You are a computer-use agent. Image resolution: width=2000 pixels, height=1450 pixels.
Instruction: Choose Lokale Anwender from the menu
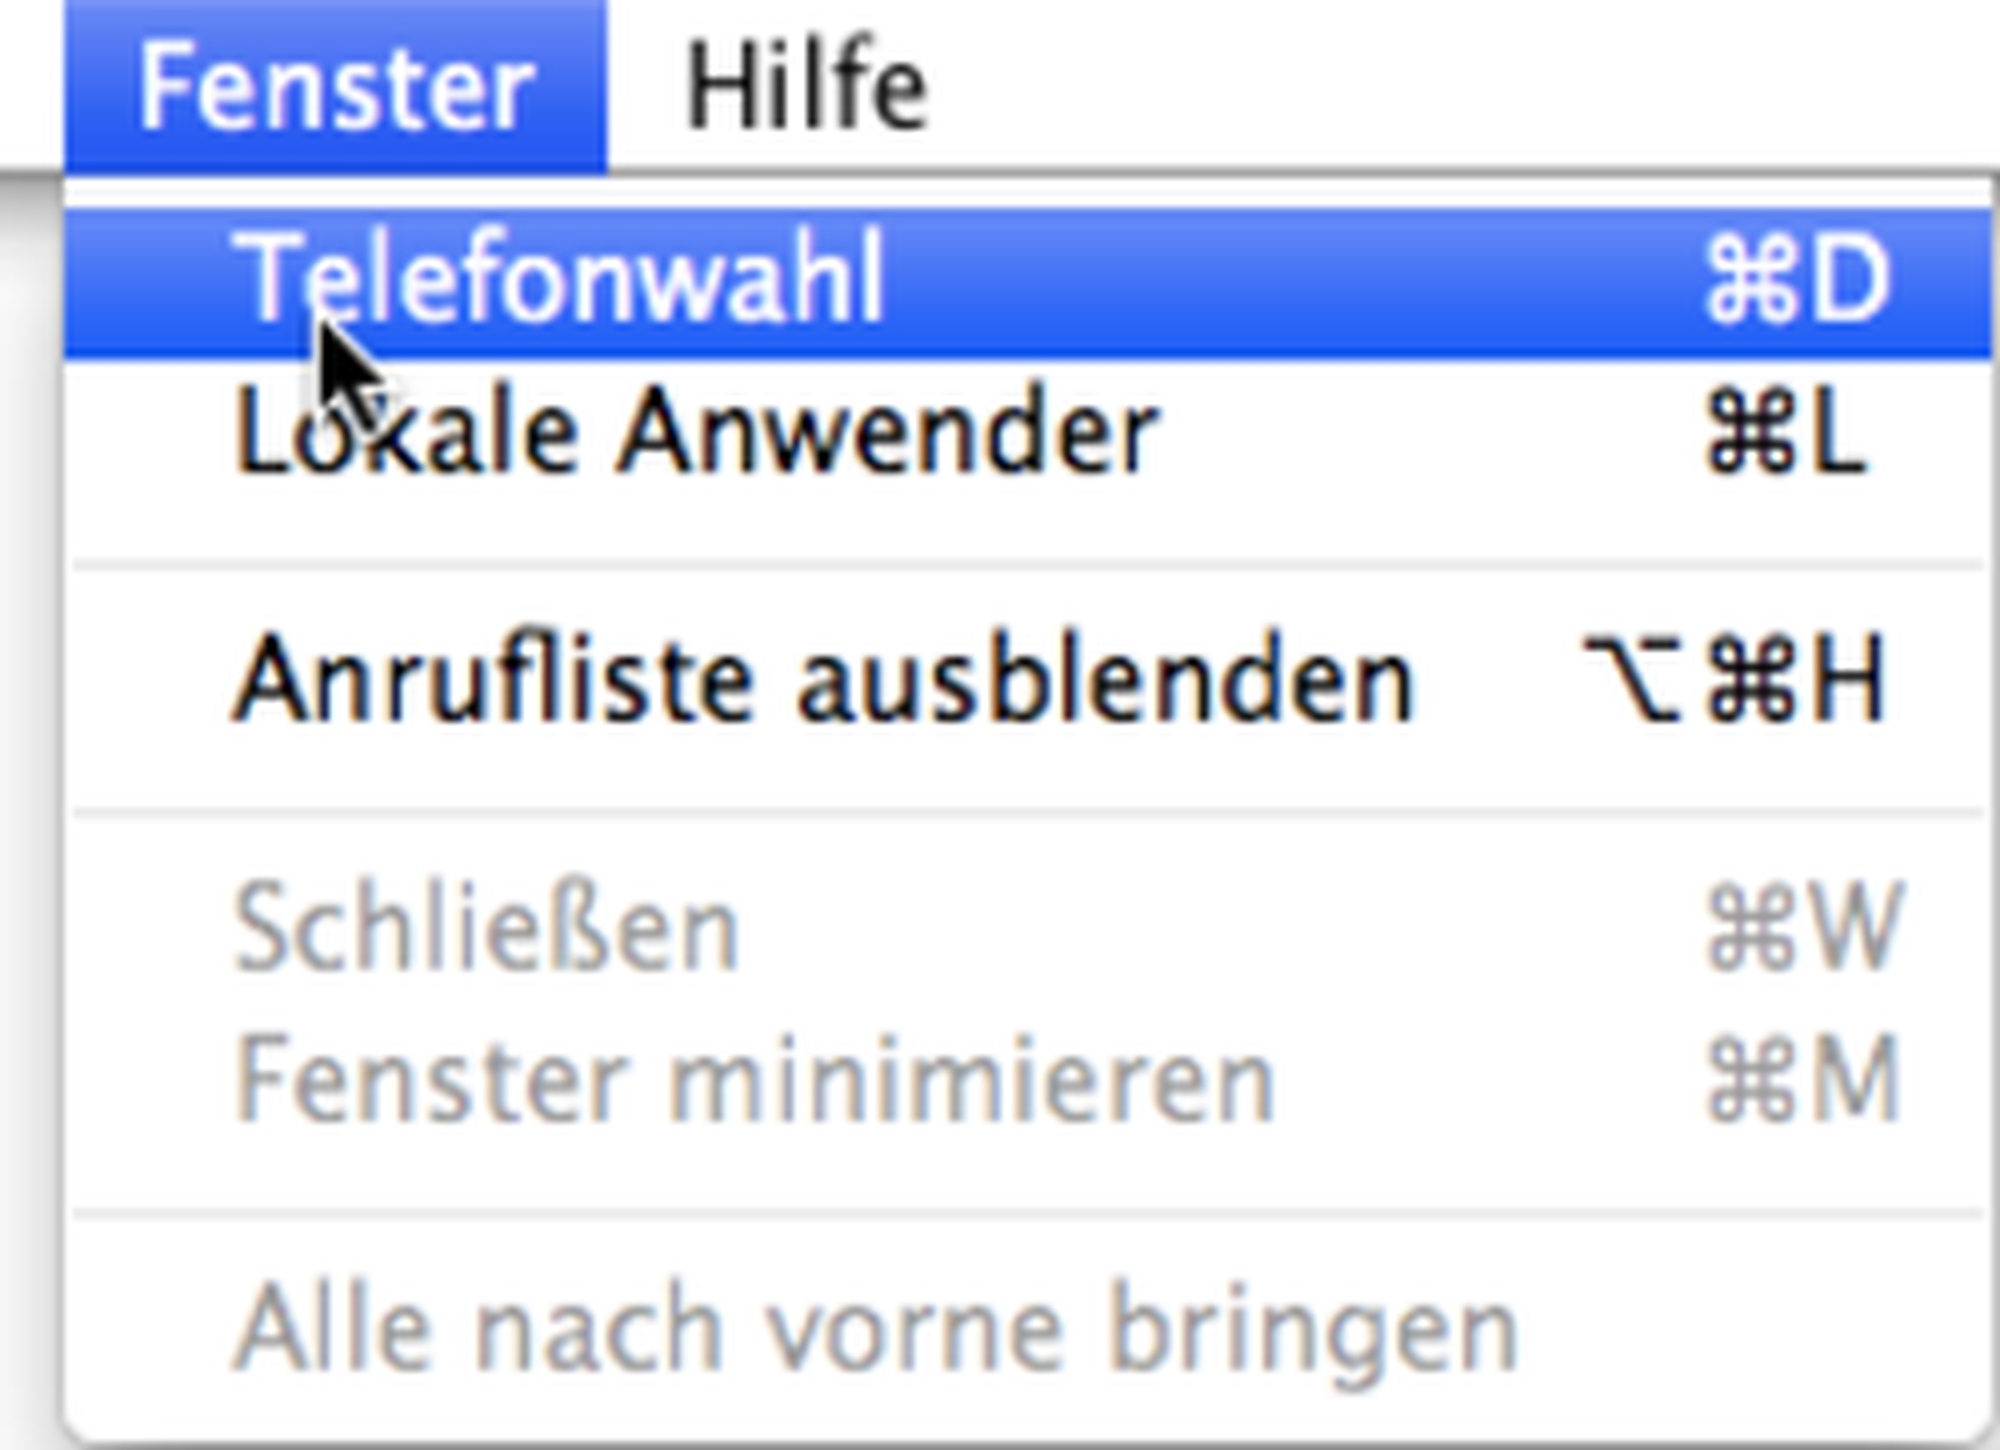695,434
